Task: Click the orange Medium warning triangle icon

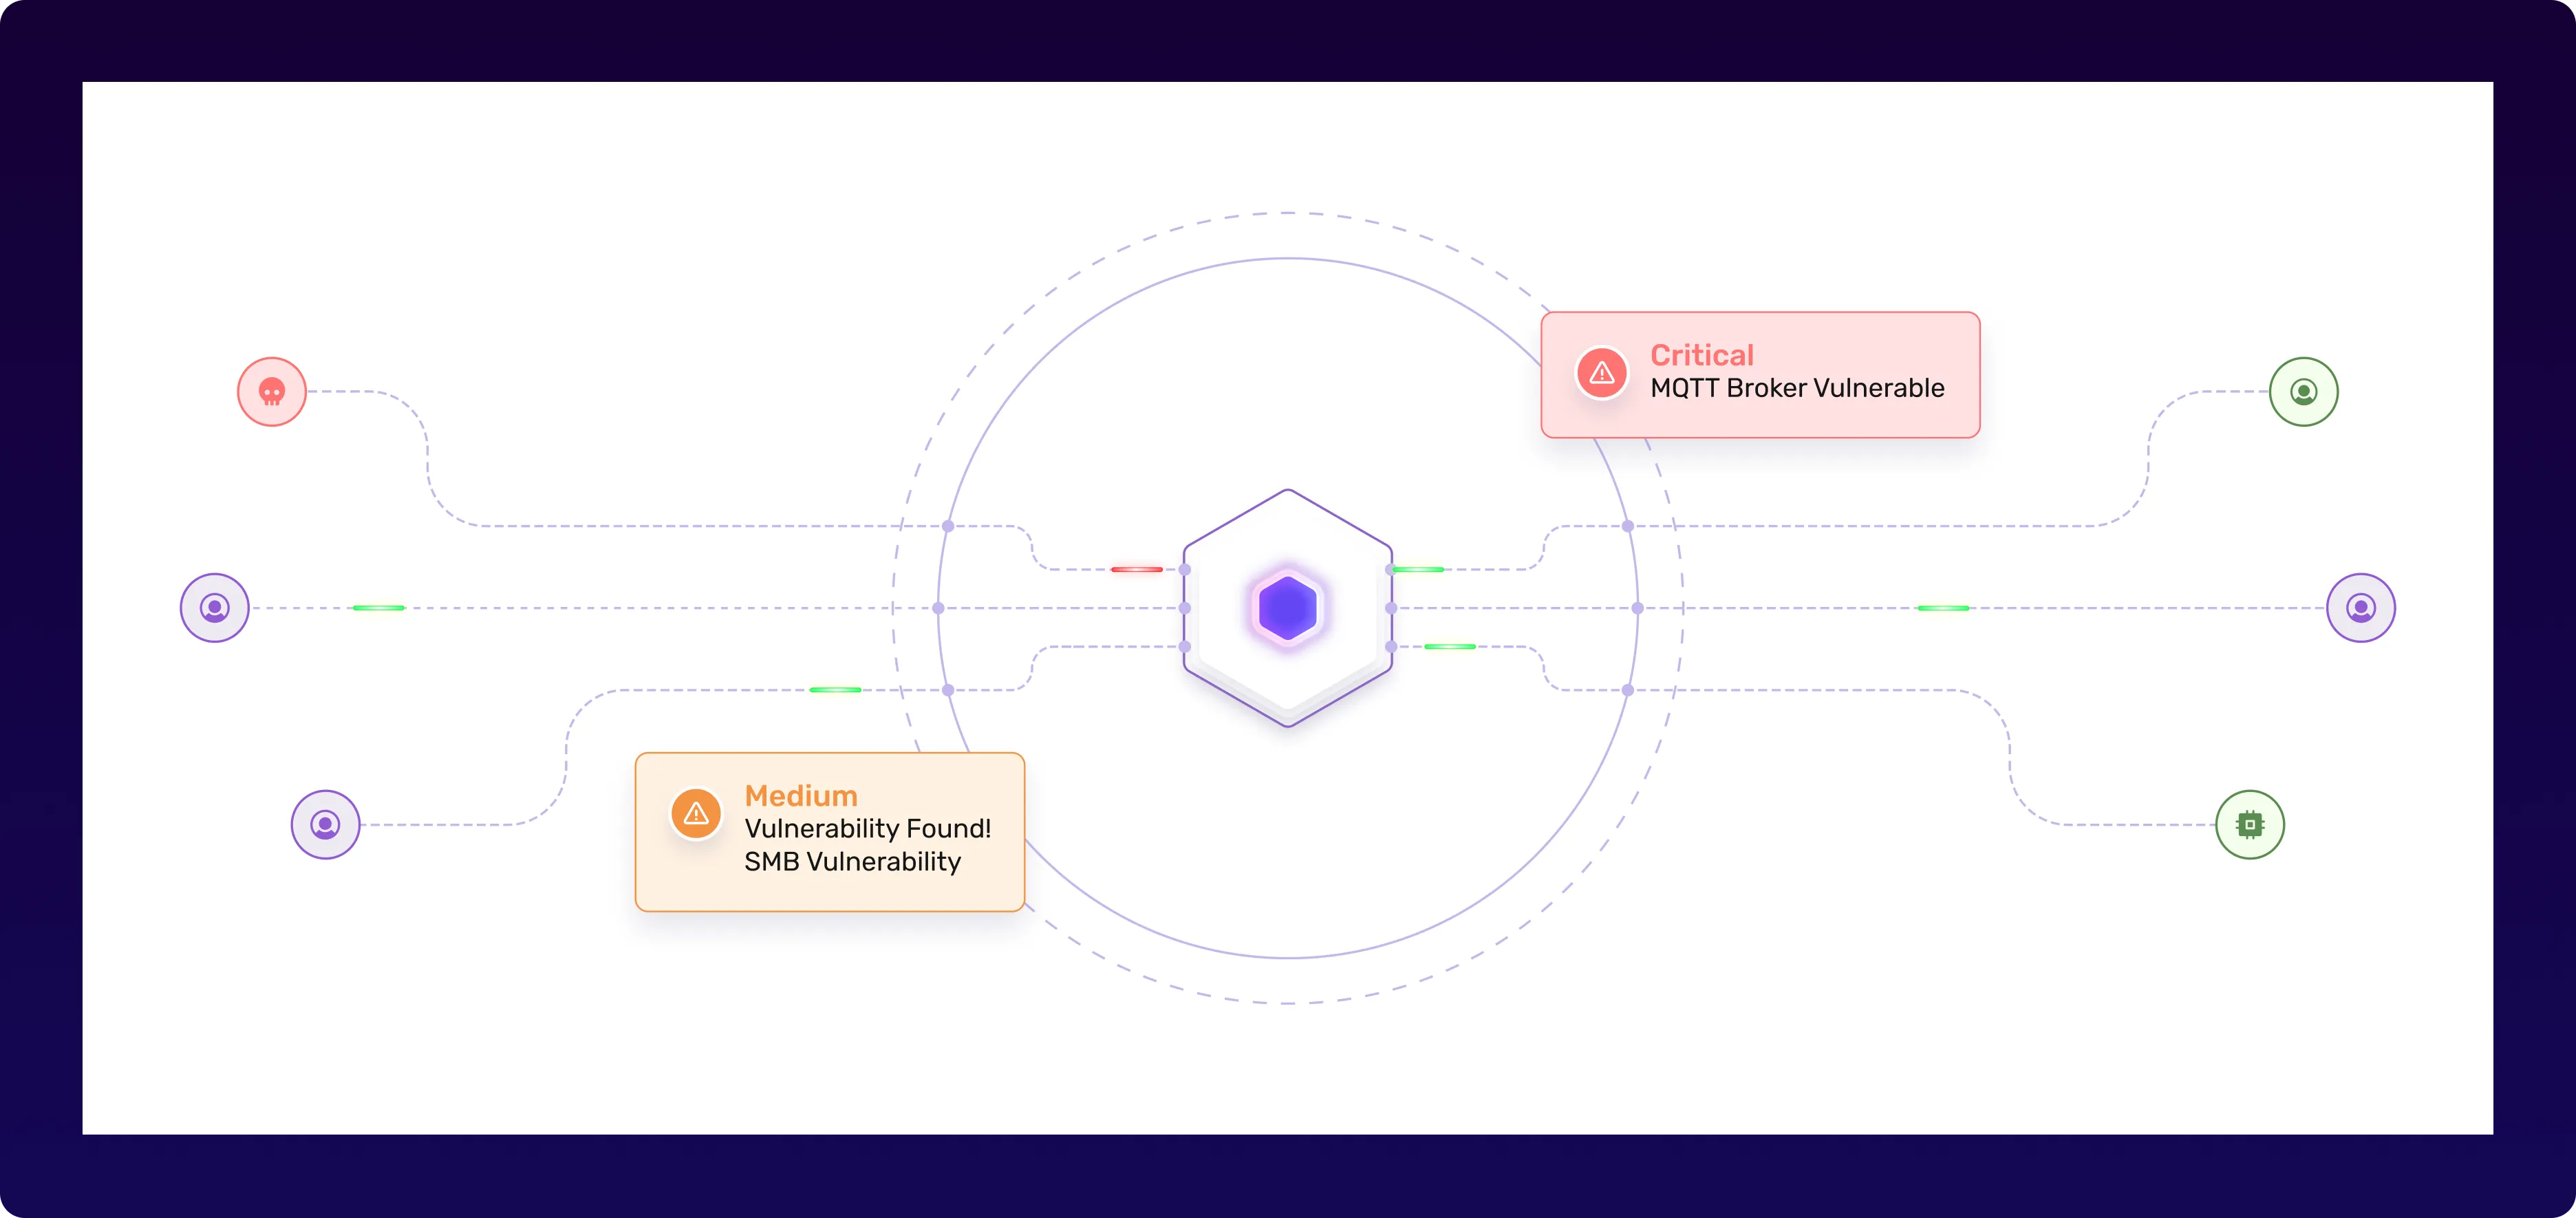Action: click(x=696, y=814)
